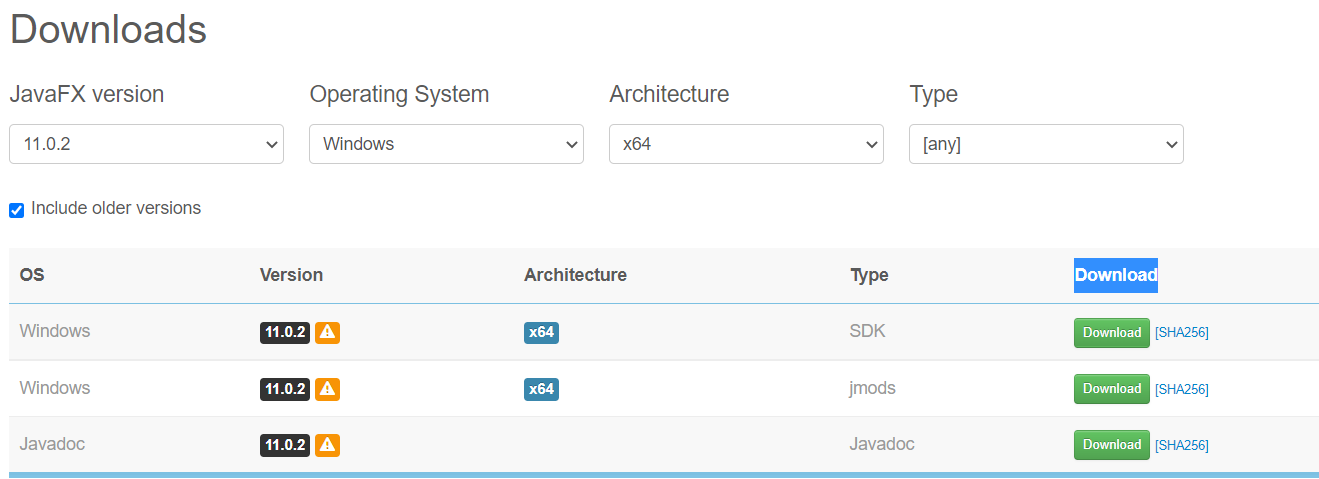
Task: Download the Windows SDK package
Action: pyautogui.click(x=1112, y=332)
